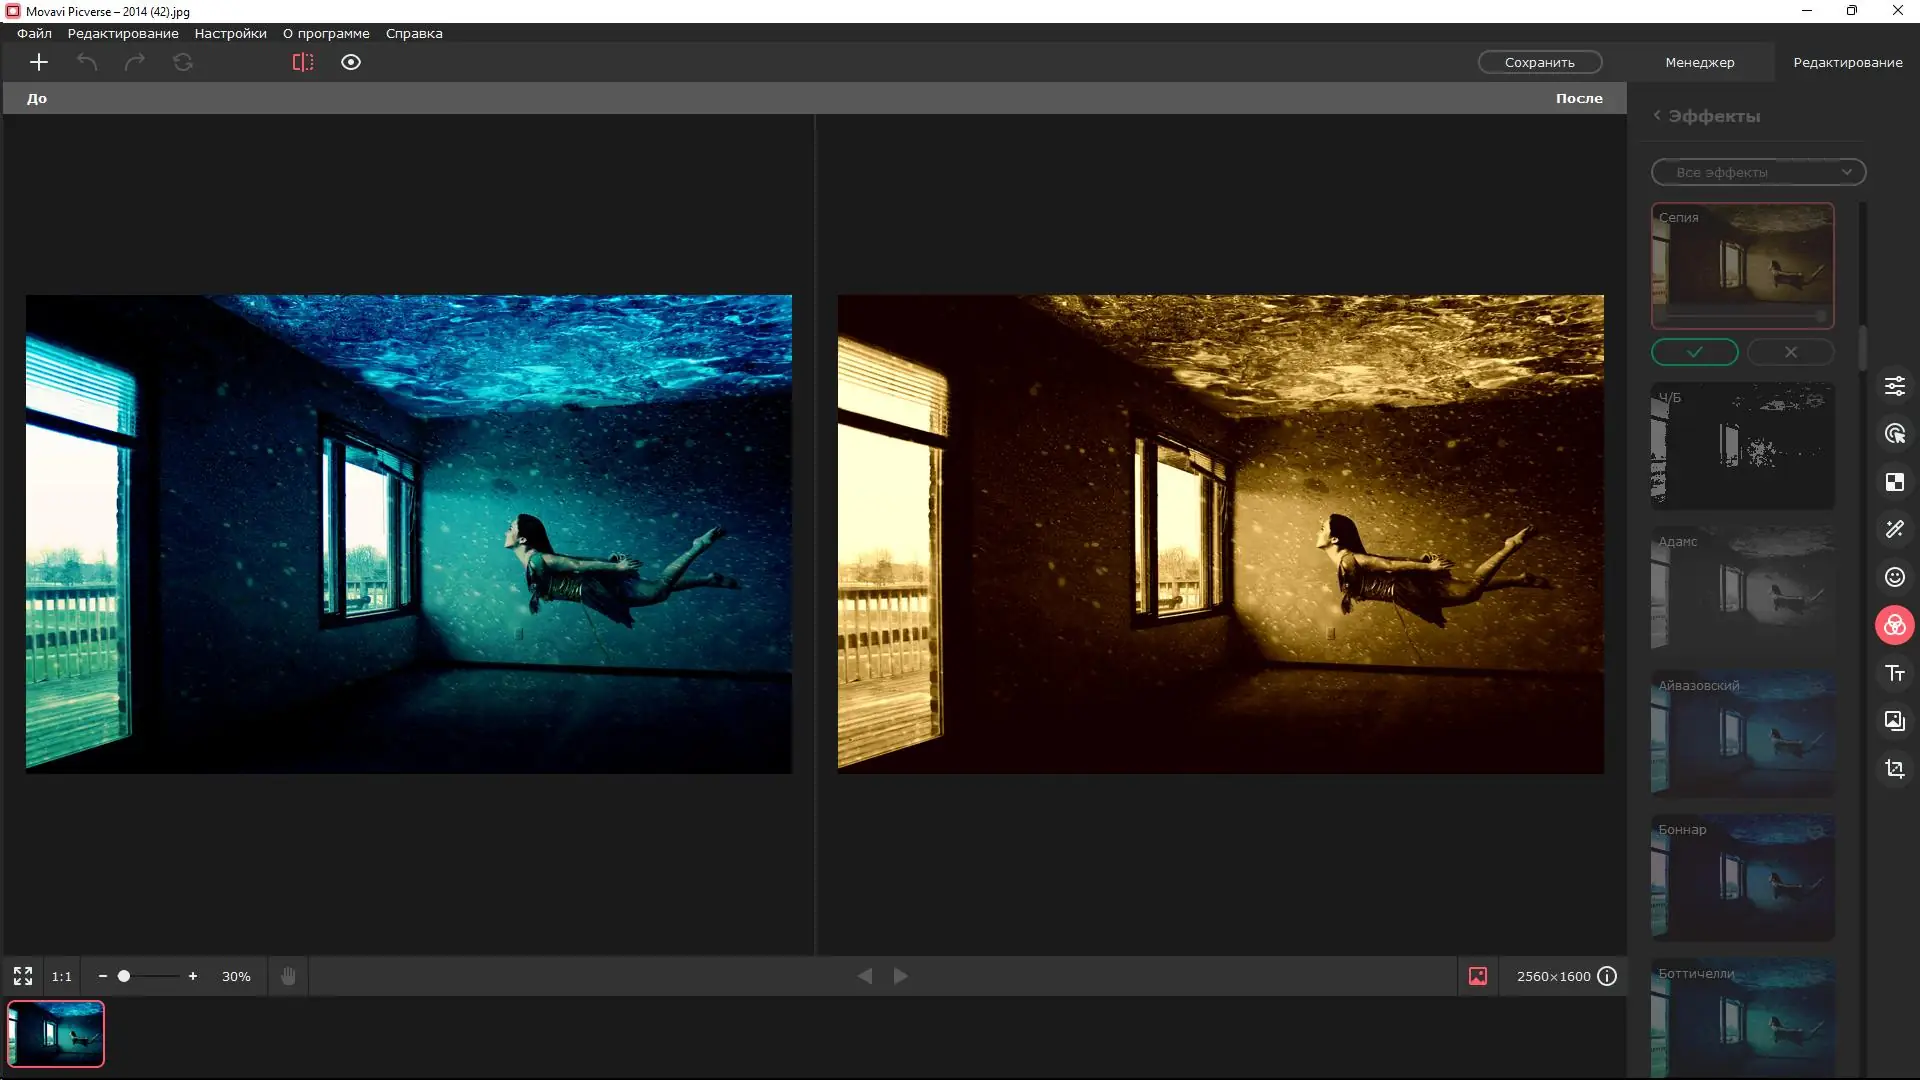Select the Object removal wand tool
This screenshot has width=1920, height=1080.
[x=1894, y=529]
